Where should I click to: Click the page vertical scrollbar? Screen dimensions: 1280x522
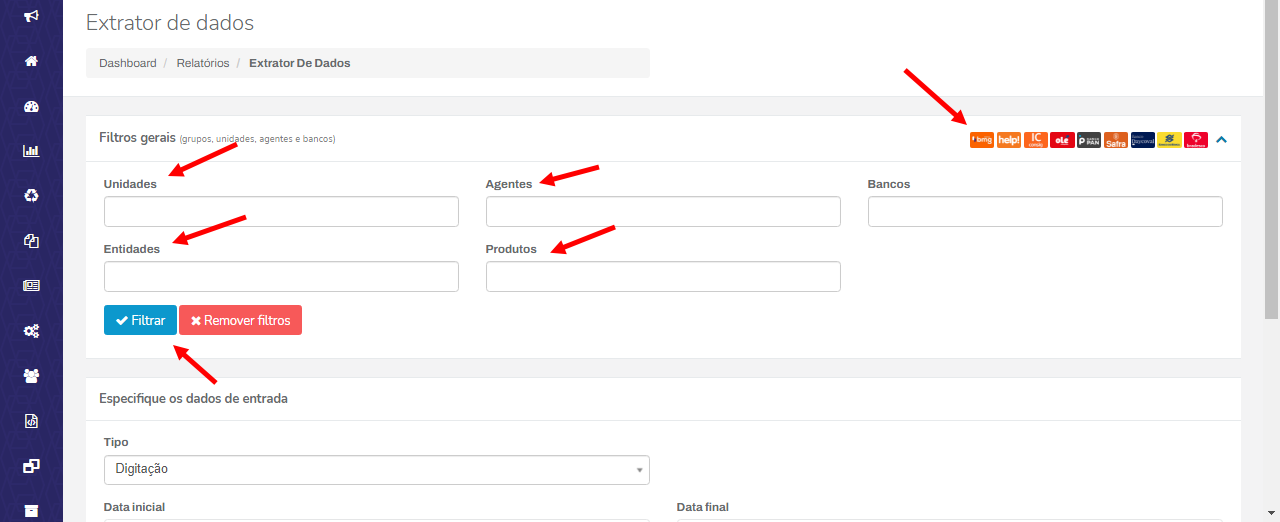[x=1272, y=160]
